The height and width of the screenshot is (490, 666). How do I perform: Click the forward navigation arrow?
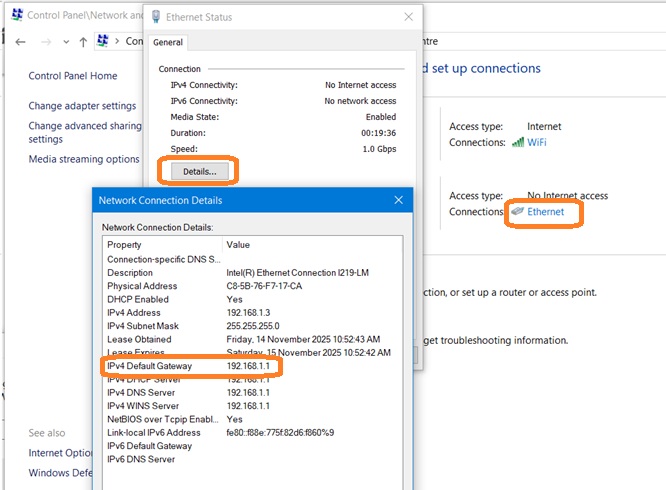46,42
